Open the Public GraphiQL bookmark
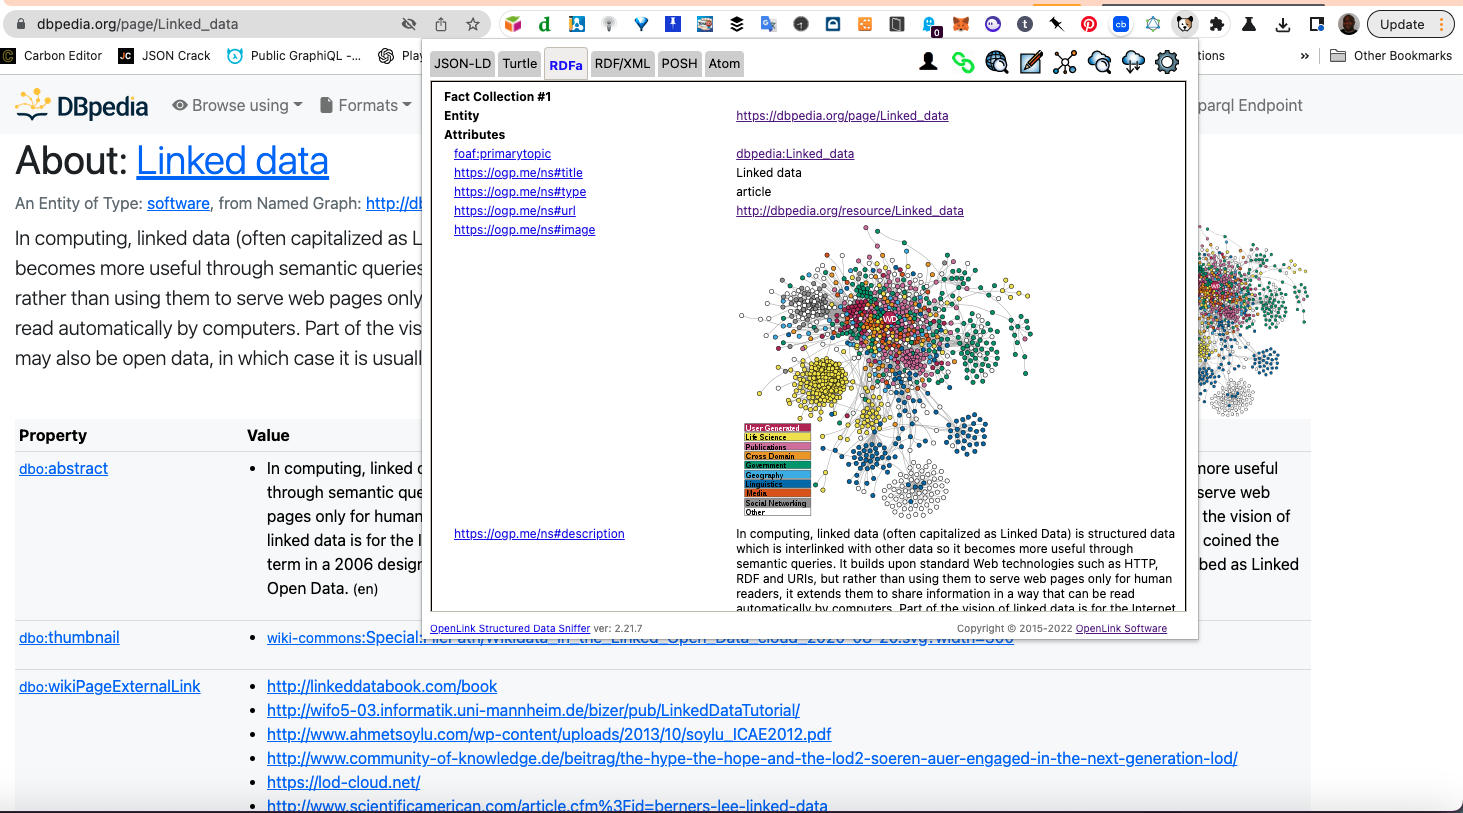 coord(295,56)
